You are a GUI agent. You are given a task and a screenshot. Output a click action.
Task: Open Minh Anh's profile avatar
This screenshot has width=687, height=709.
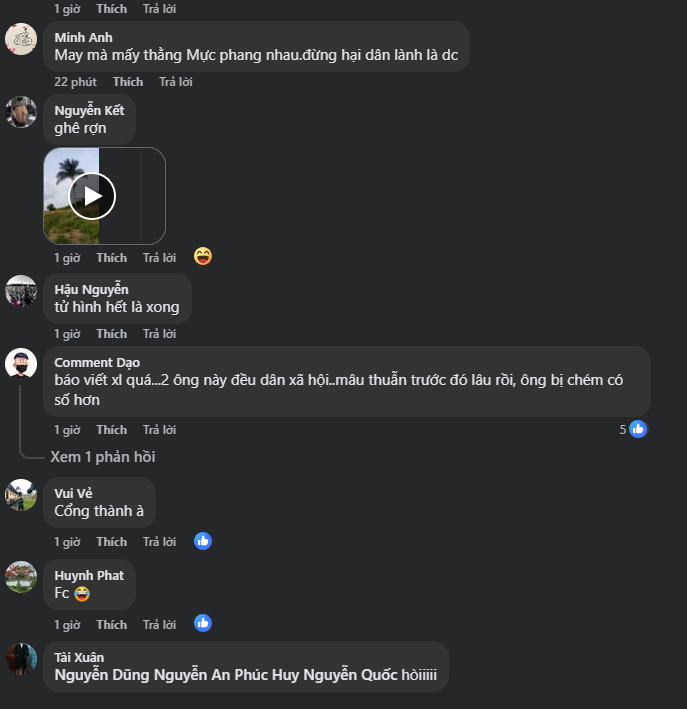(21, 39)
